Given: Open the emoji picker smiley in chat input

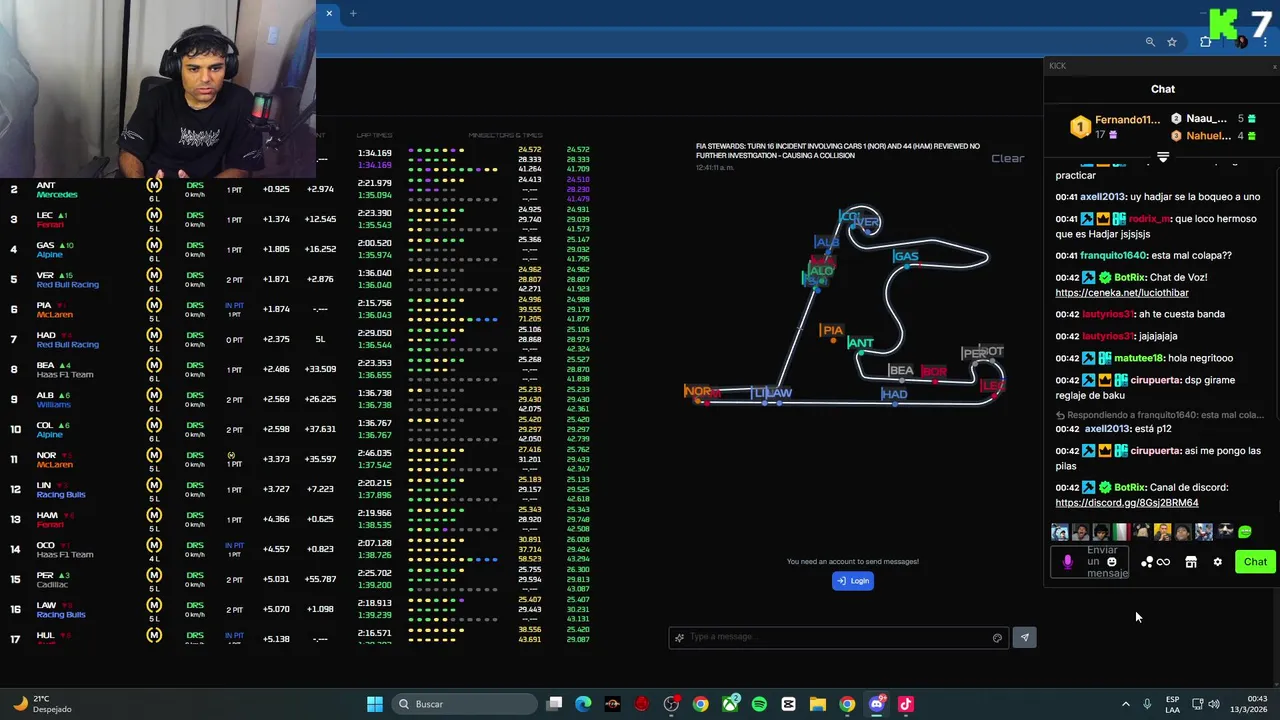Looking at the screenshot, I should click(1111, 562).
